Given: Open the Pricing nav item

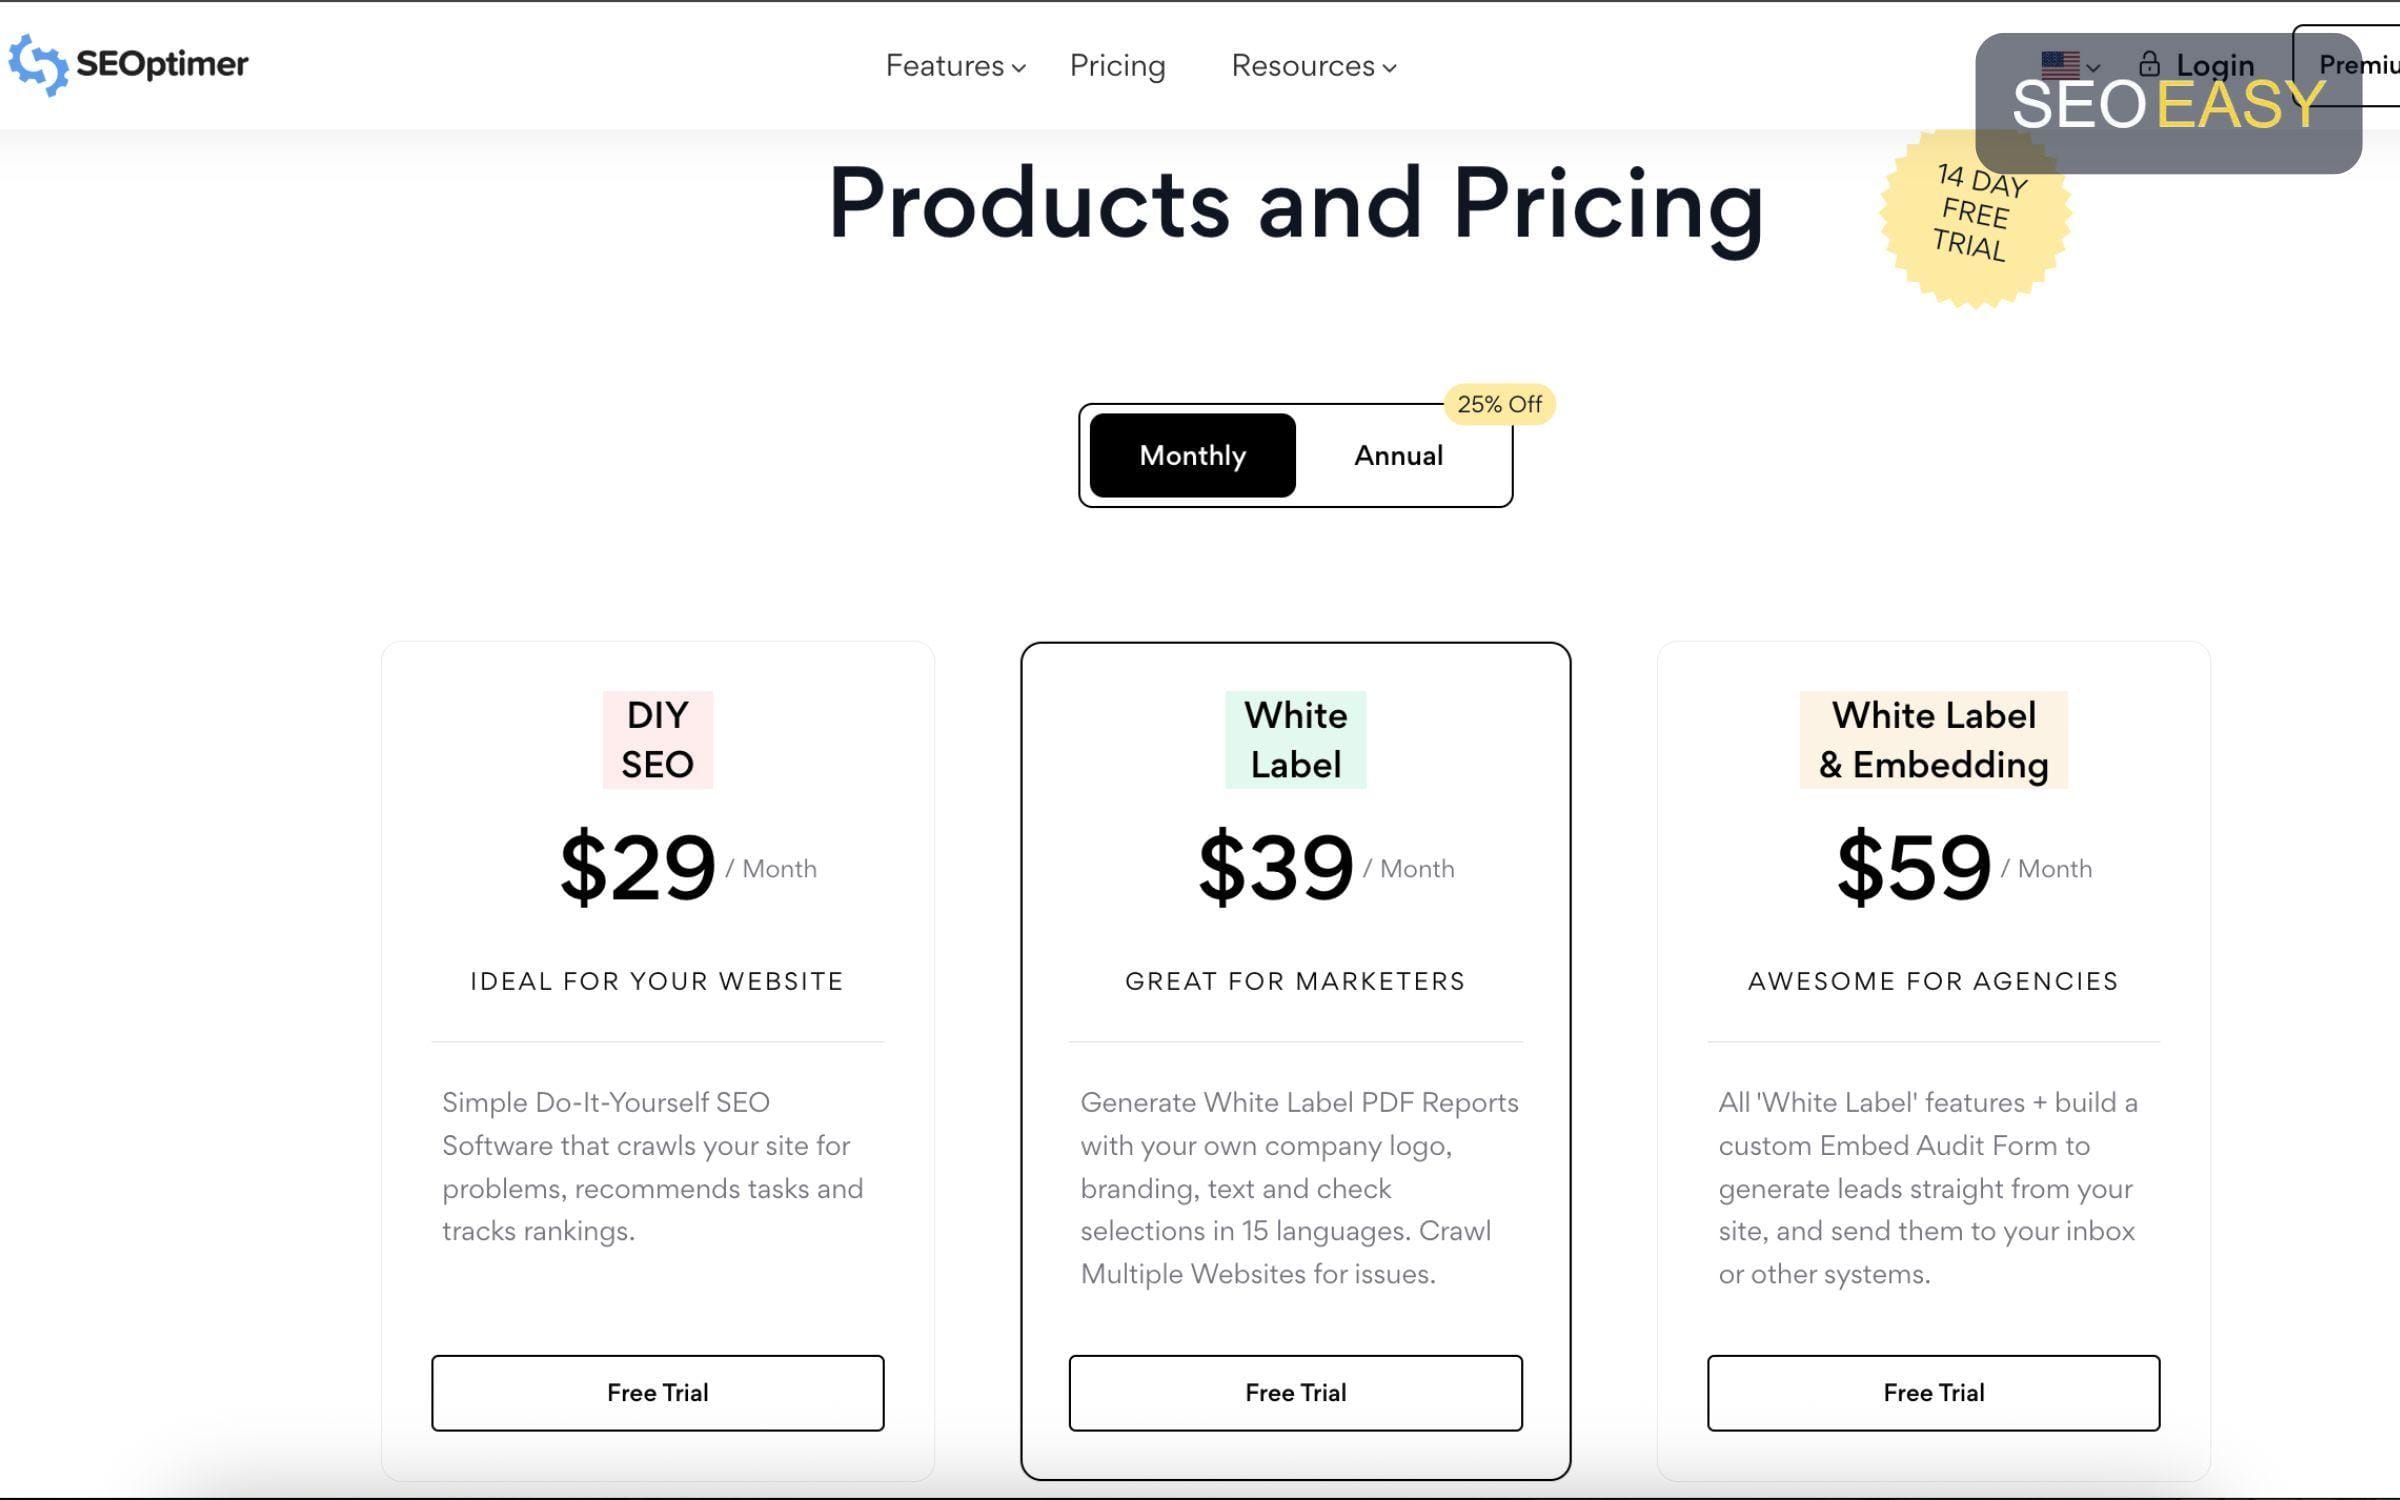Looking at the screenshot, I should point(1117,66).
